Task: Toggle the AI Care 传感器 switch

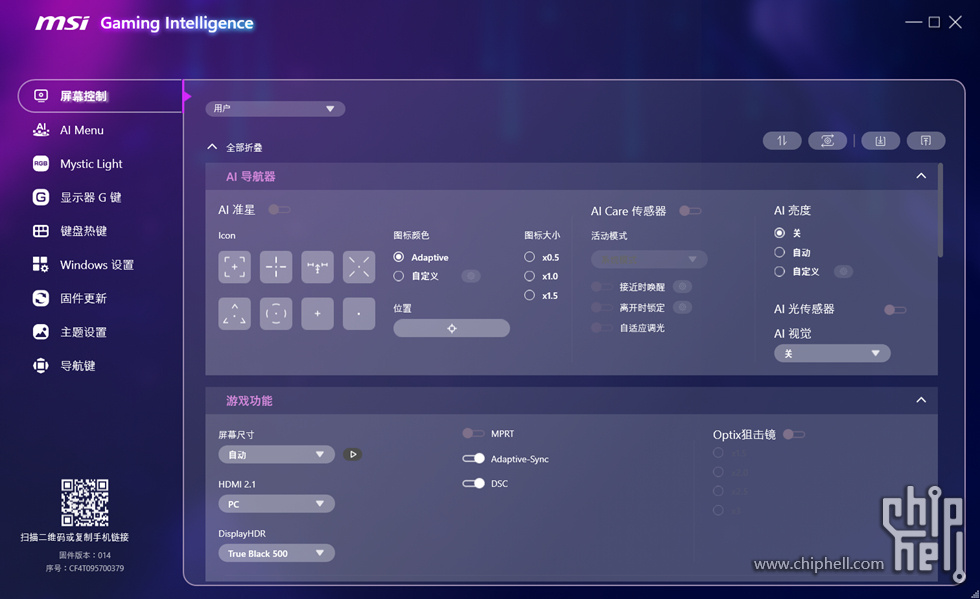Action: click(689, 211)
